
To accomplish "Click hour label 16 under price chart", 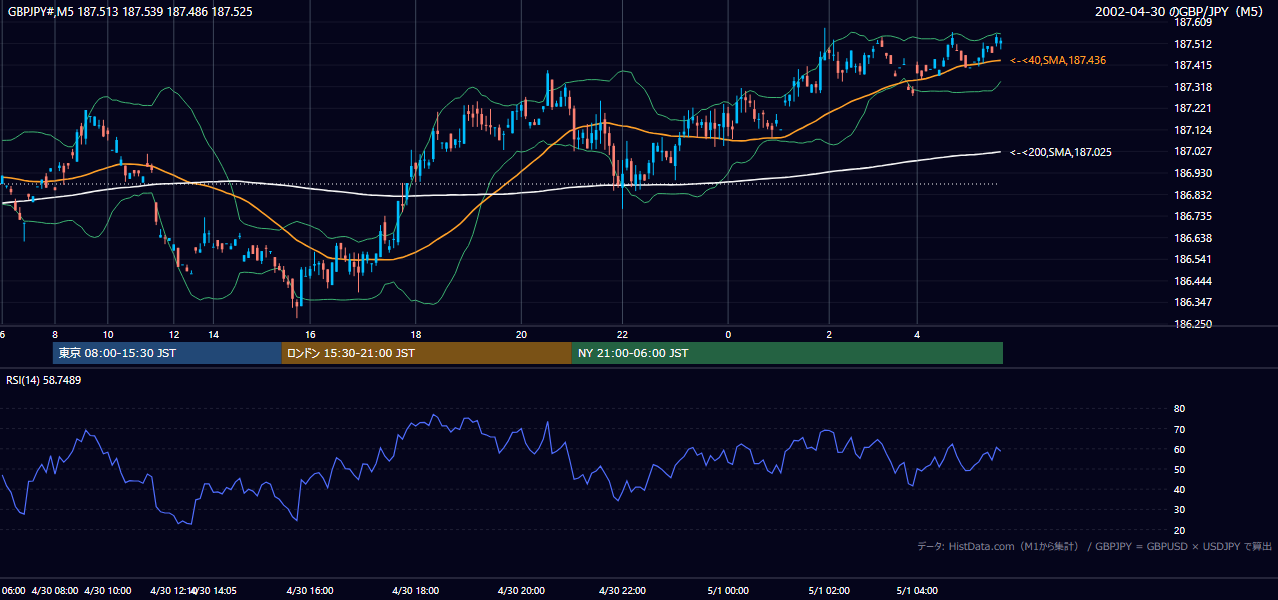I will (310, 335).
